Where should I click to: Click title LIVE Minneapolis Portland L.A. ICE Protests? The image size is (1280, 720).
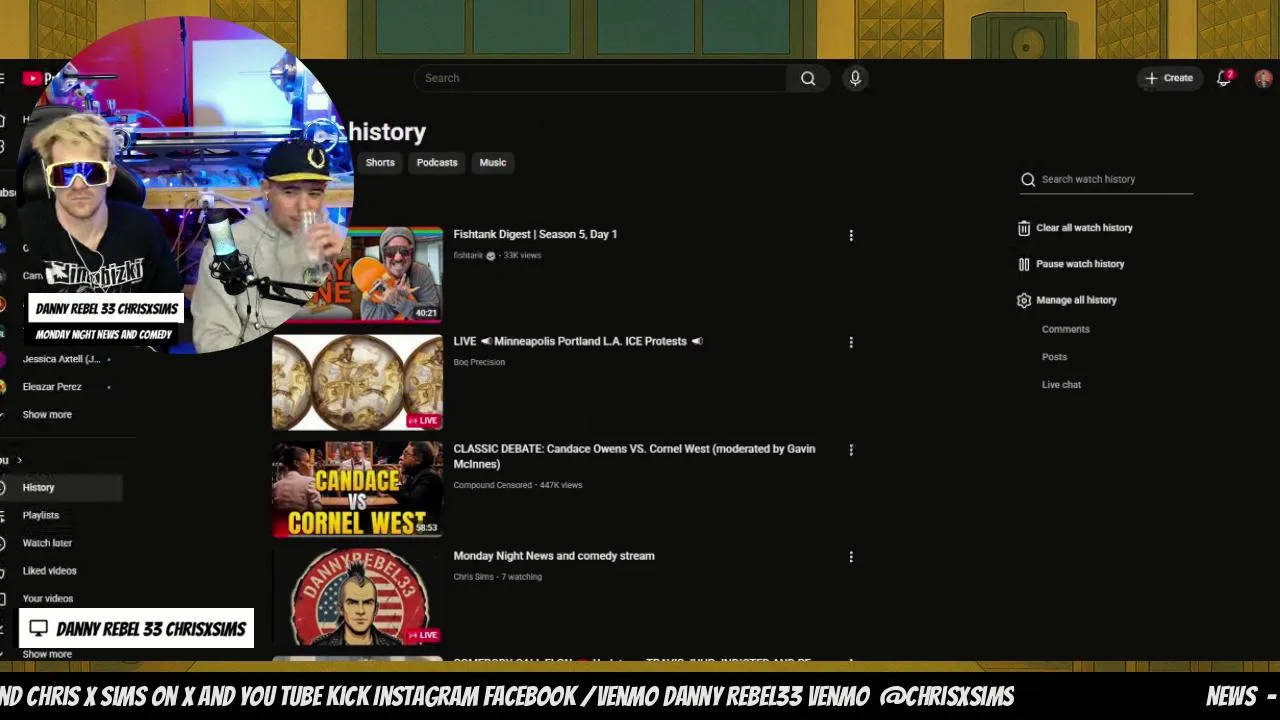click(x=578, y=341)
